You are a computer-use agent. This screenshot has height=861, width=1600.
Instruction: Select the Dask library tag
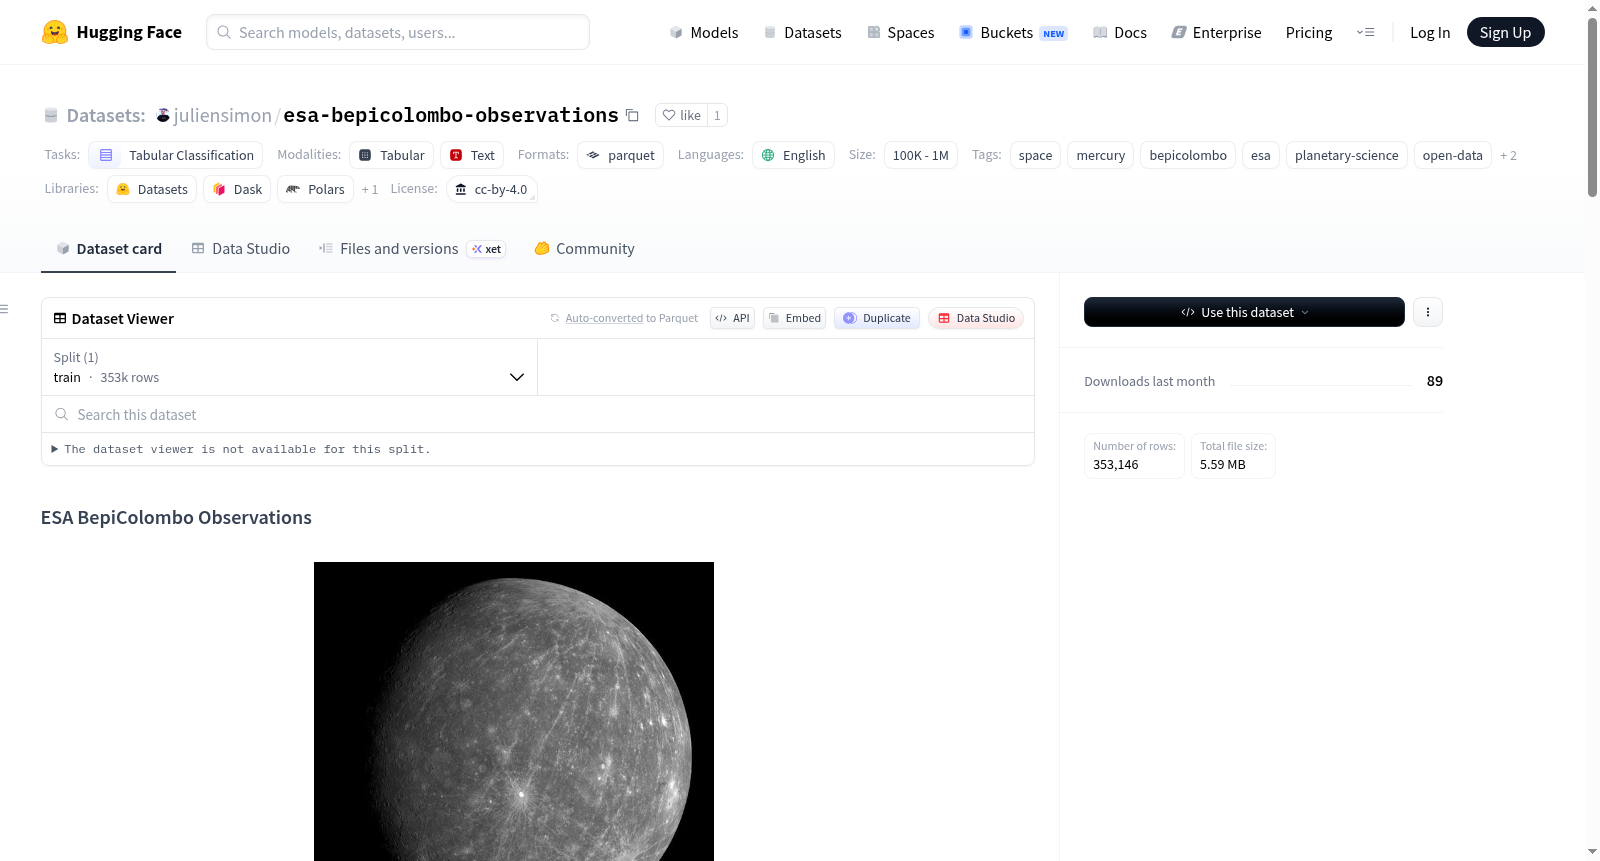tap(237, 189)
